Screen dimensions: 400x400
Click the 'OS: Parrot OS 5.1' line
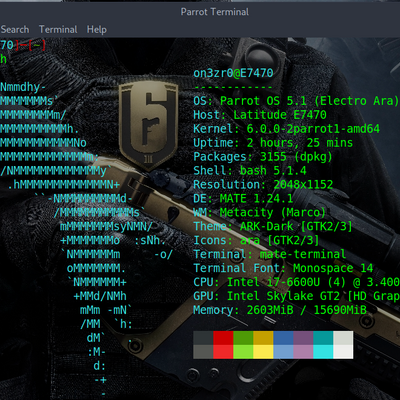(x=296, y=101)
